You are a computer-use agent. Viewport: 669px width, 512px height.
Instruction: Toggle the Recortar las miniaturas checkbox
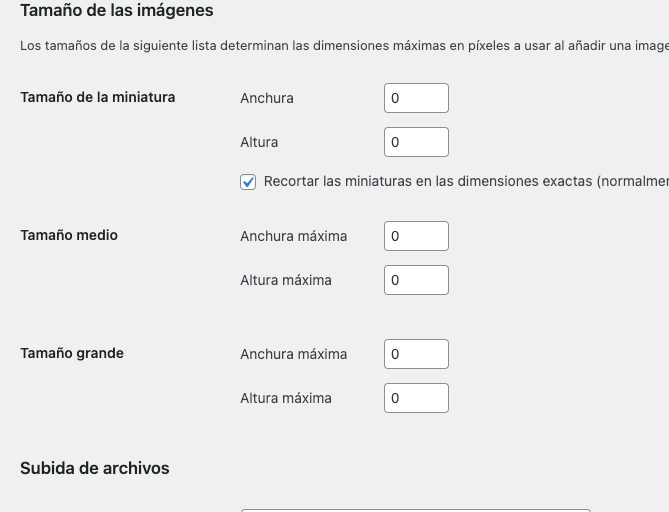[x=248, y=182]
